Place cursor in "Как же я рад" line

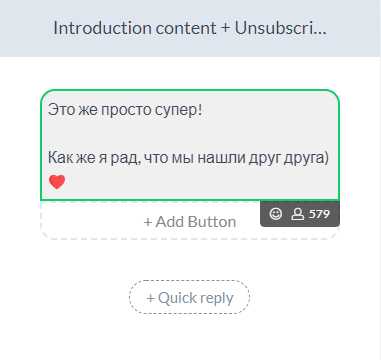click(x=188, y=158)
